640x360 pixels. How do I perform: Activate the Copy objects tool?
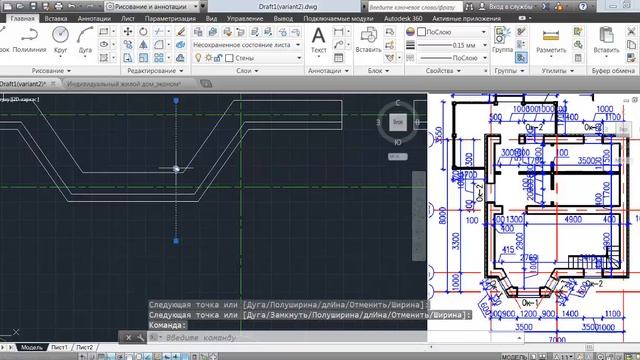(x=128, y=44)
